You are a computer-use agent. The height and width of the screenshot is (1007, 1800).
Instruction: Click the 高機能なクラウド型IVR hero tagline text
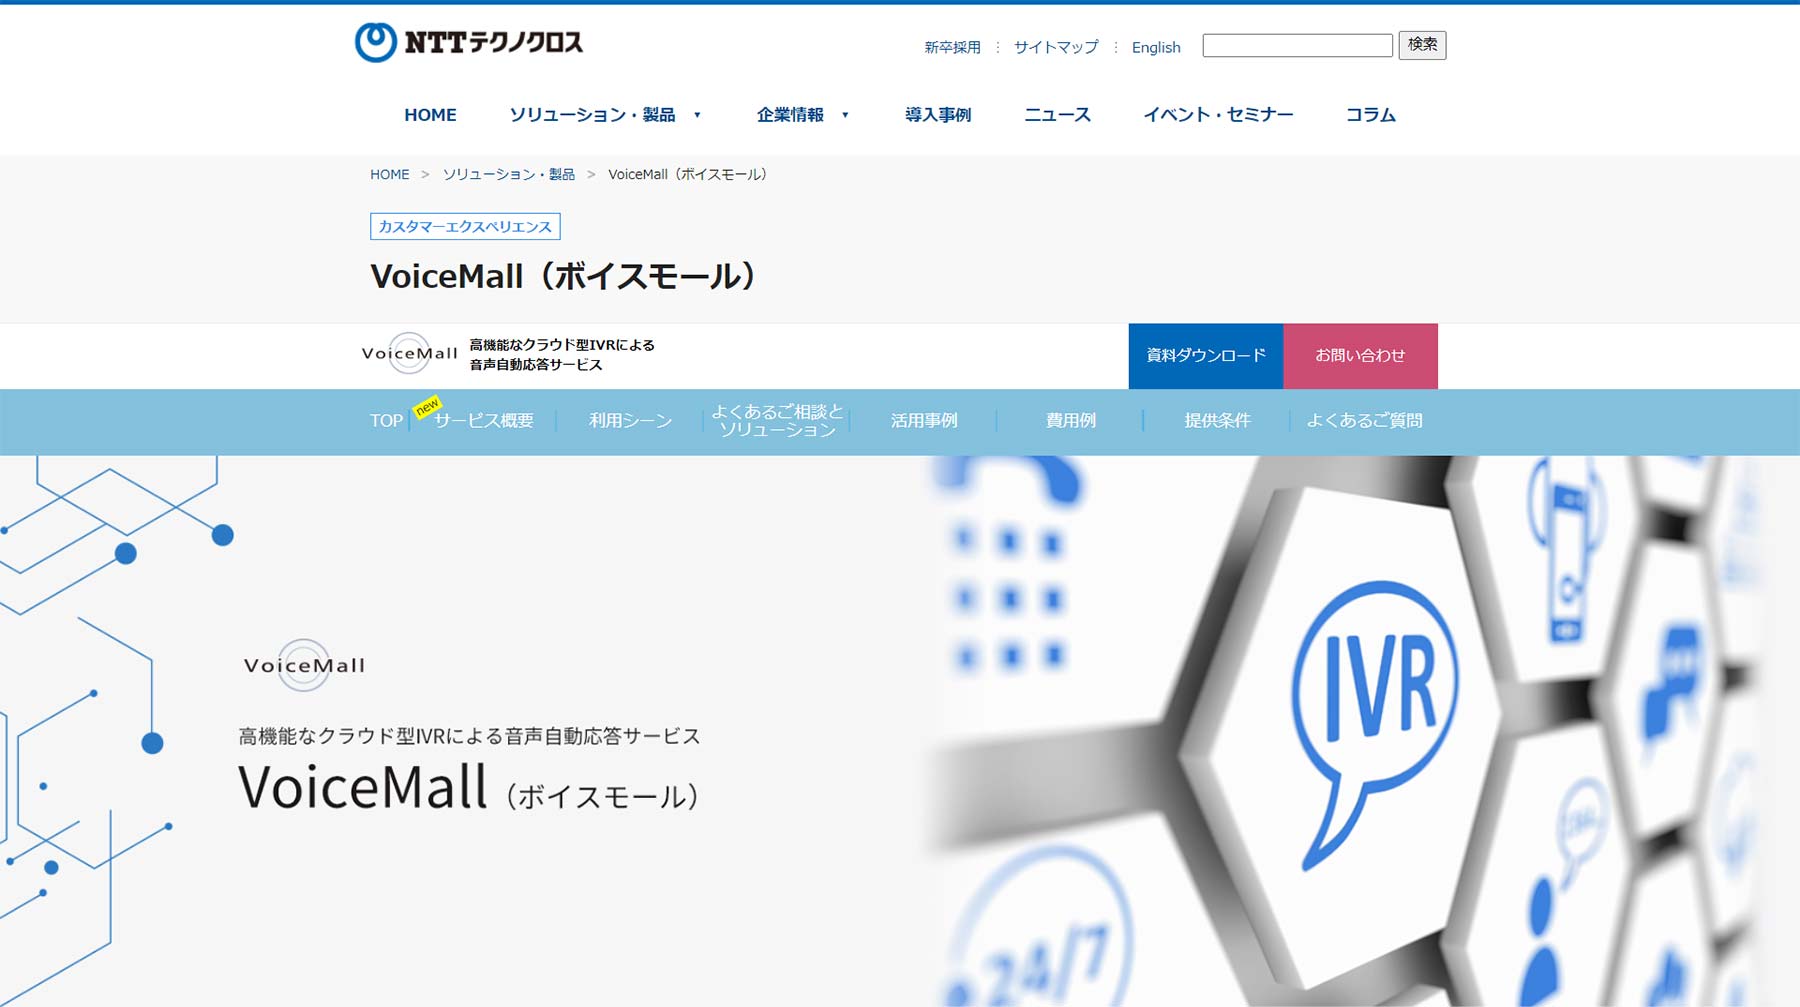pyautogui.click(x=469, y=736)
